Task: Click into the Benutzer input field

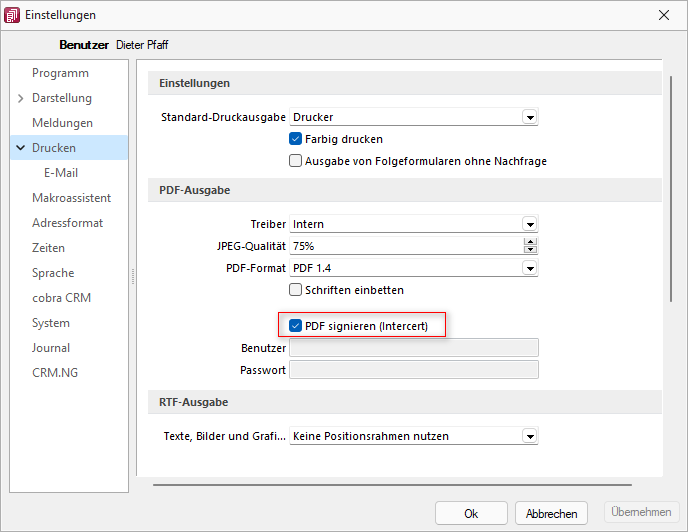Action: pos(414,348)
